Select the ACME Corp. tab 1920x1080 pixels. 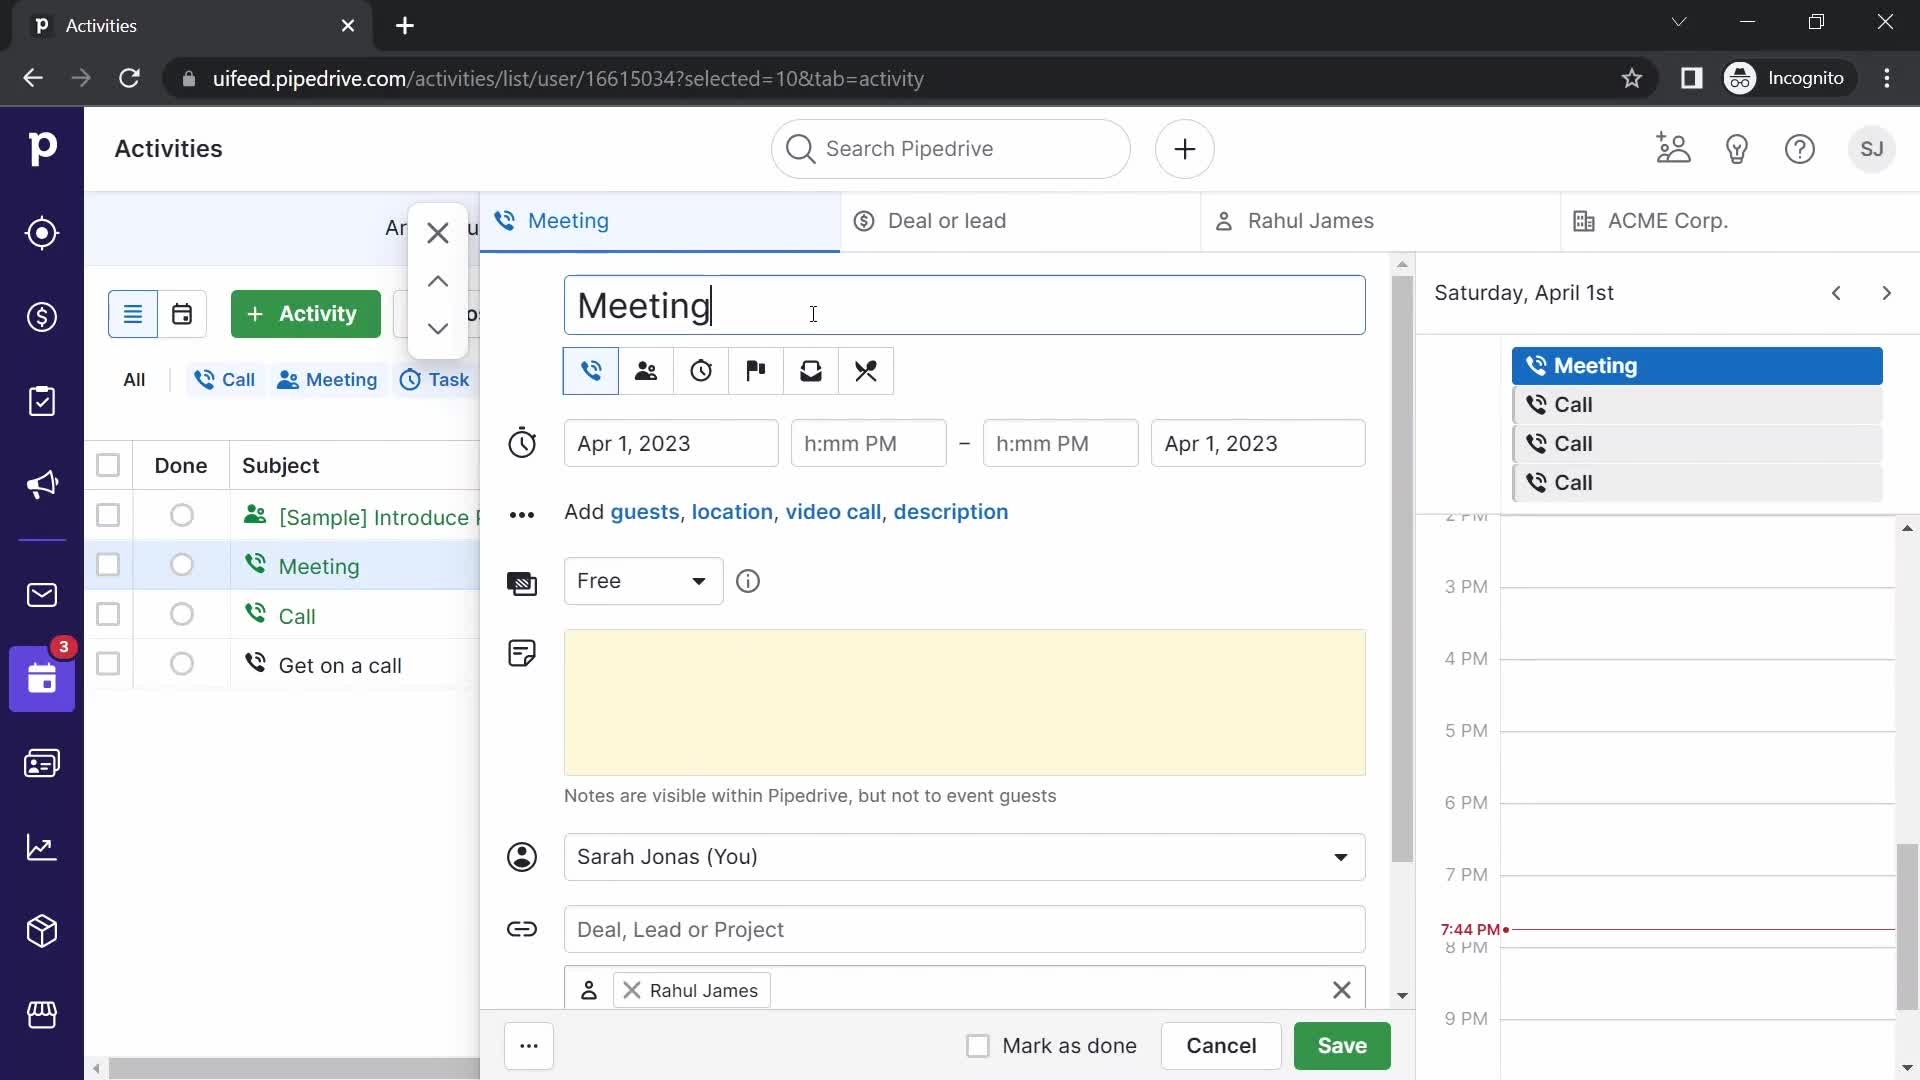tap(1740, 221)
